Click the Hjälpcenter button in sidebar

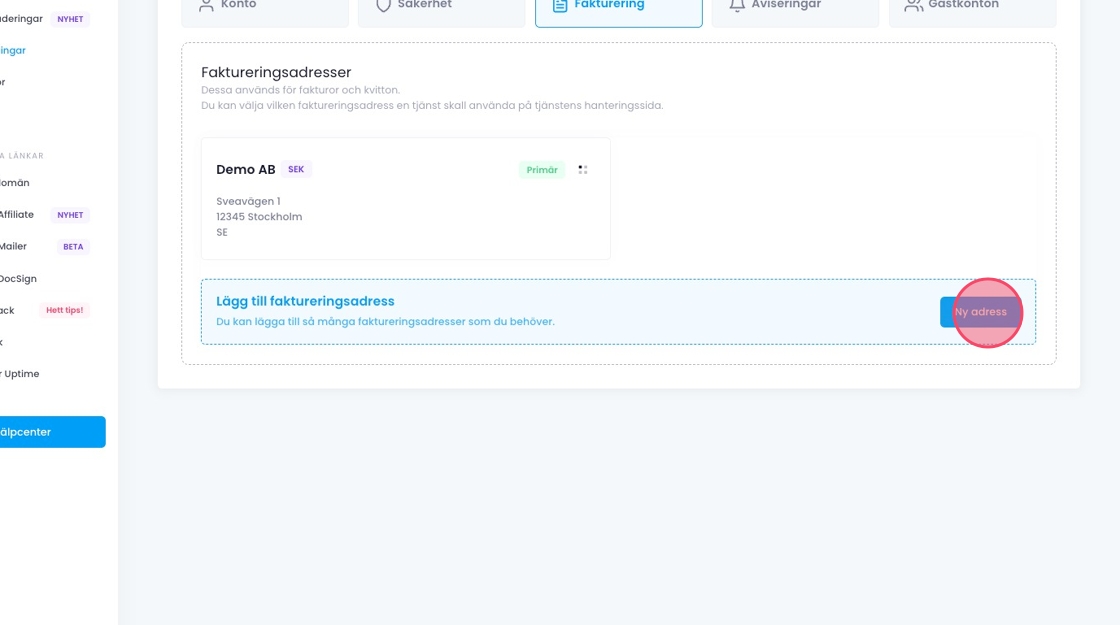[x=50, y=432]
